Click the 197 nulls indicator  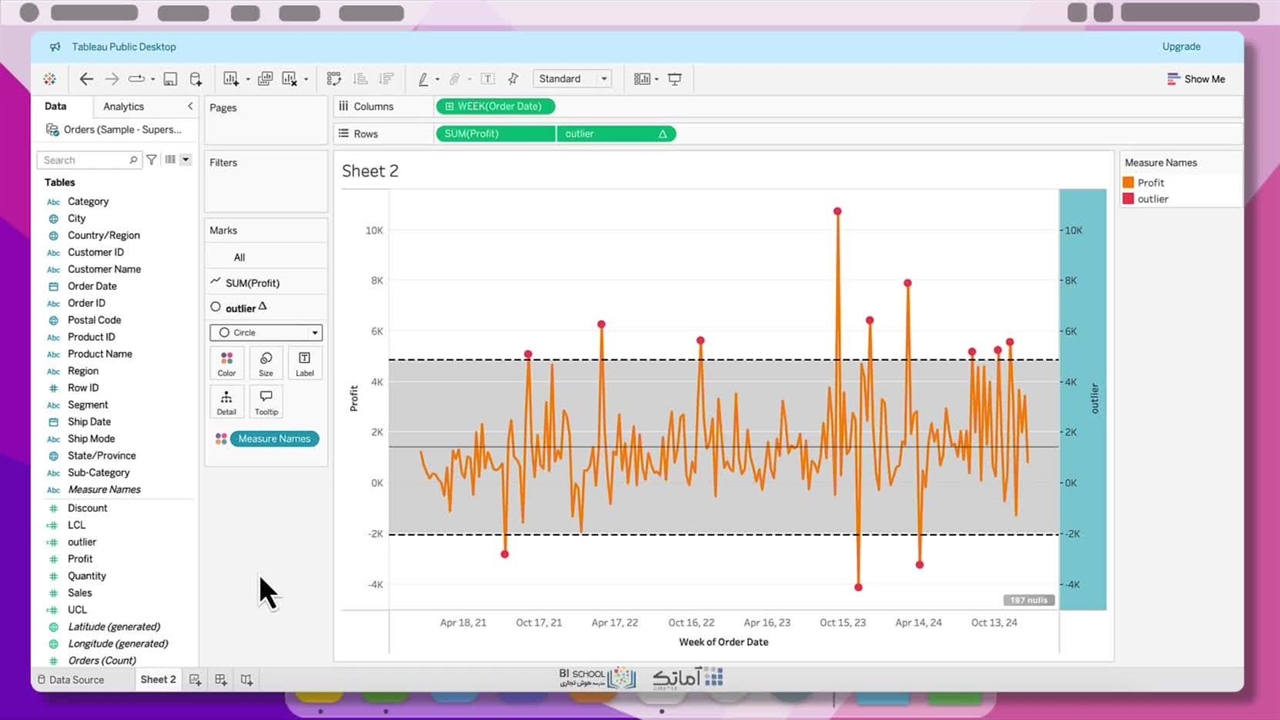[x=1027, y=600]
